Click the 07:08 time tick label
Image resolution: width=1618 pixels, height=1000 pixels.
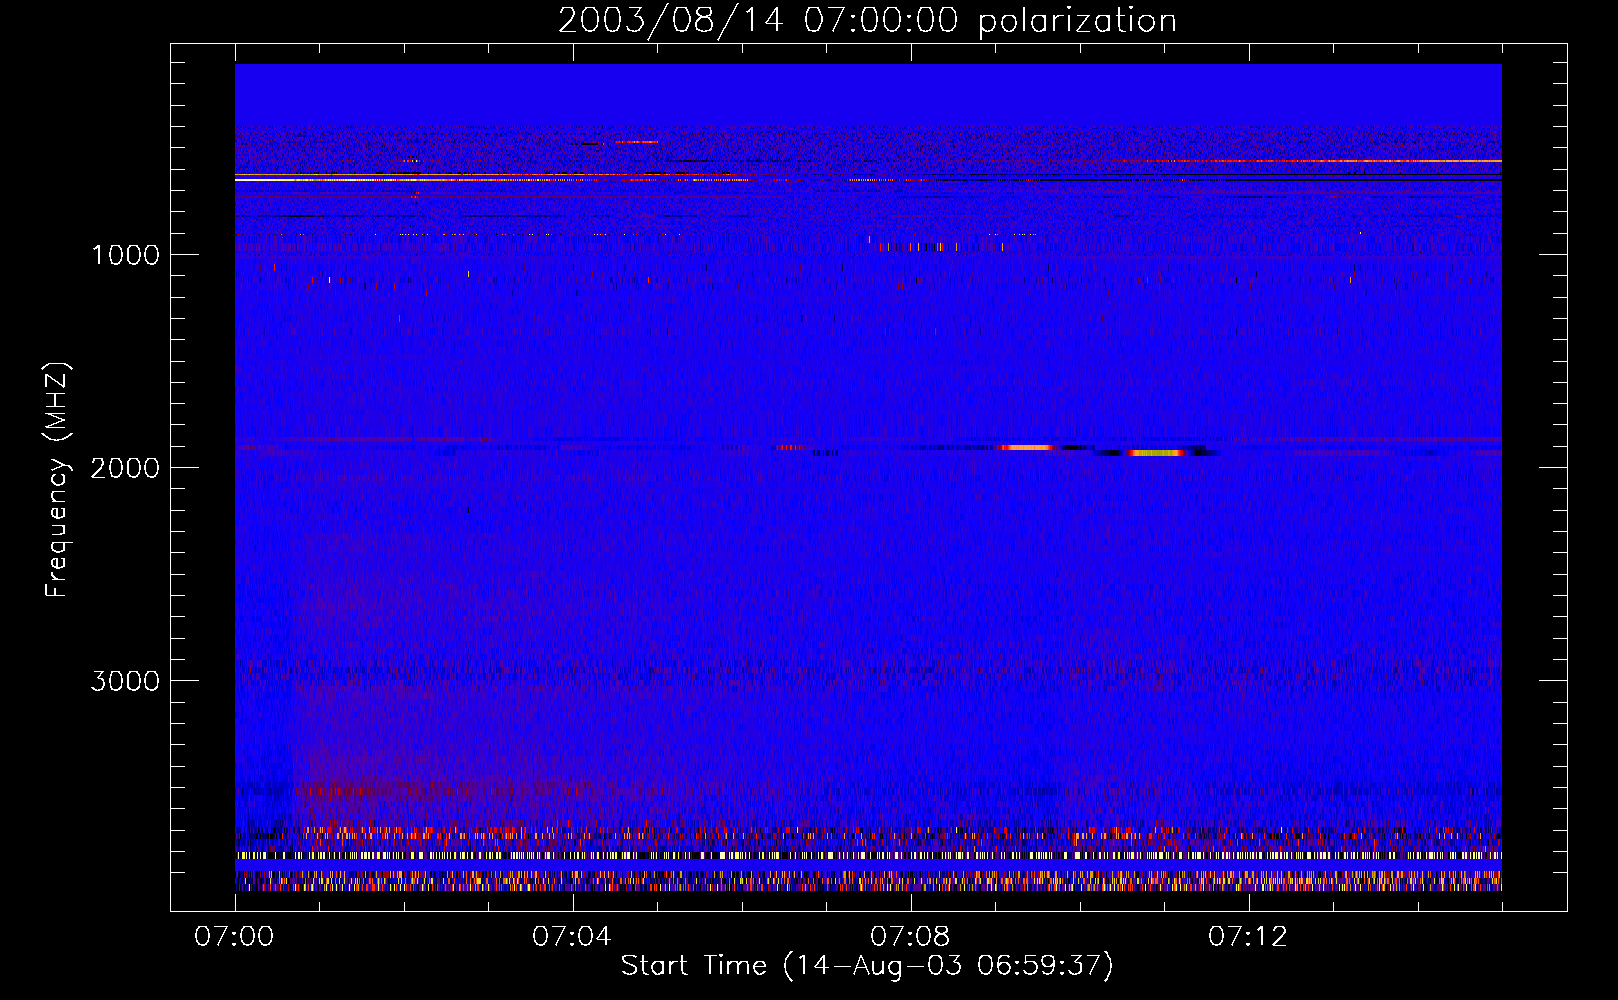(x=910, y=937)
